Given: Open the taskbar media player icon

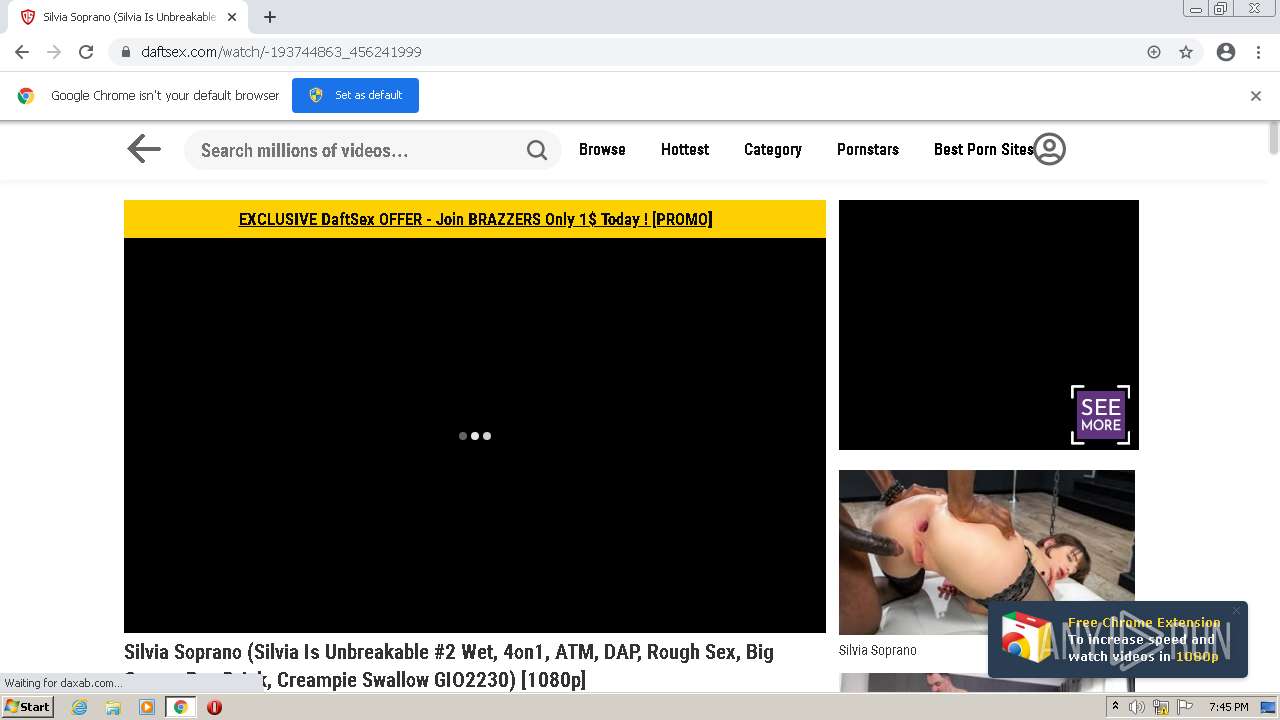Looking at the screenshot, I should [x=147, y=707].
